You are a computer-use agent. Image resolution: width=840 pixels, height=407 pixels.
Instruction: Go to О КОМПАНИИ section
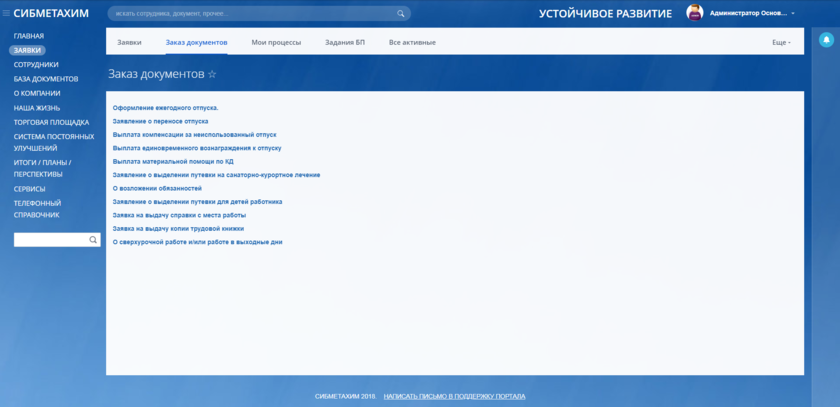click(x=37, y=93)
